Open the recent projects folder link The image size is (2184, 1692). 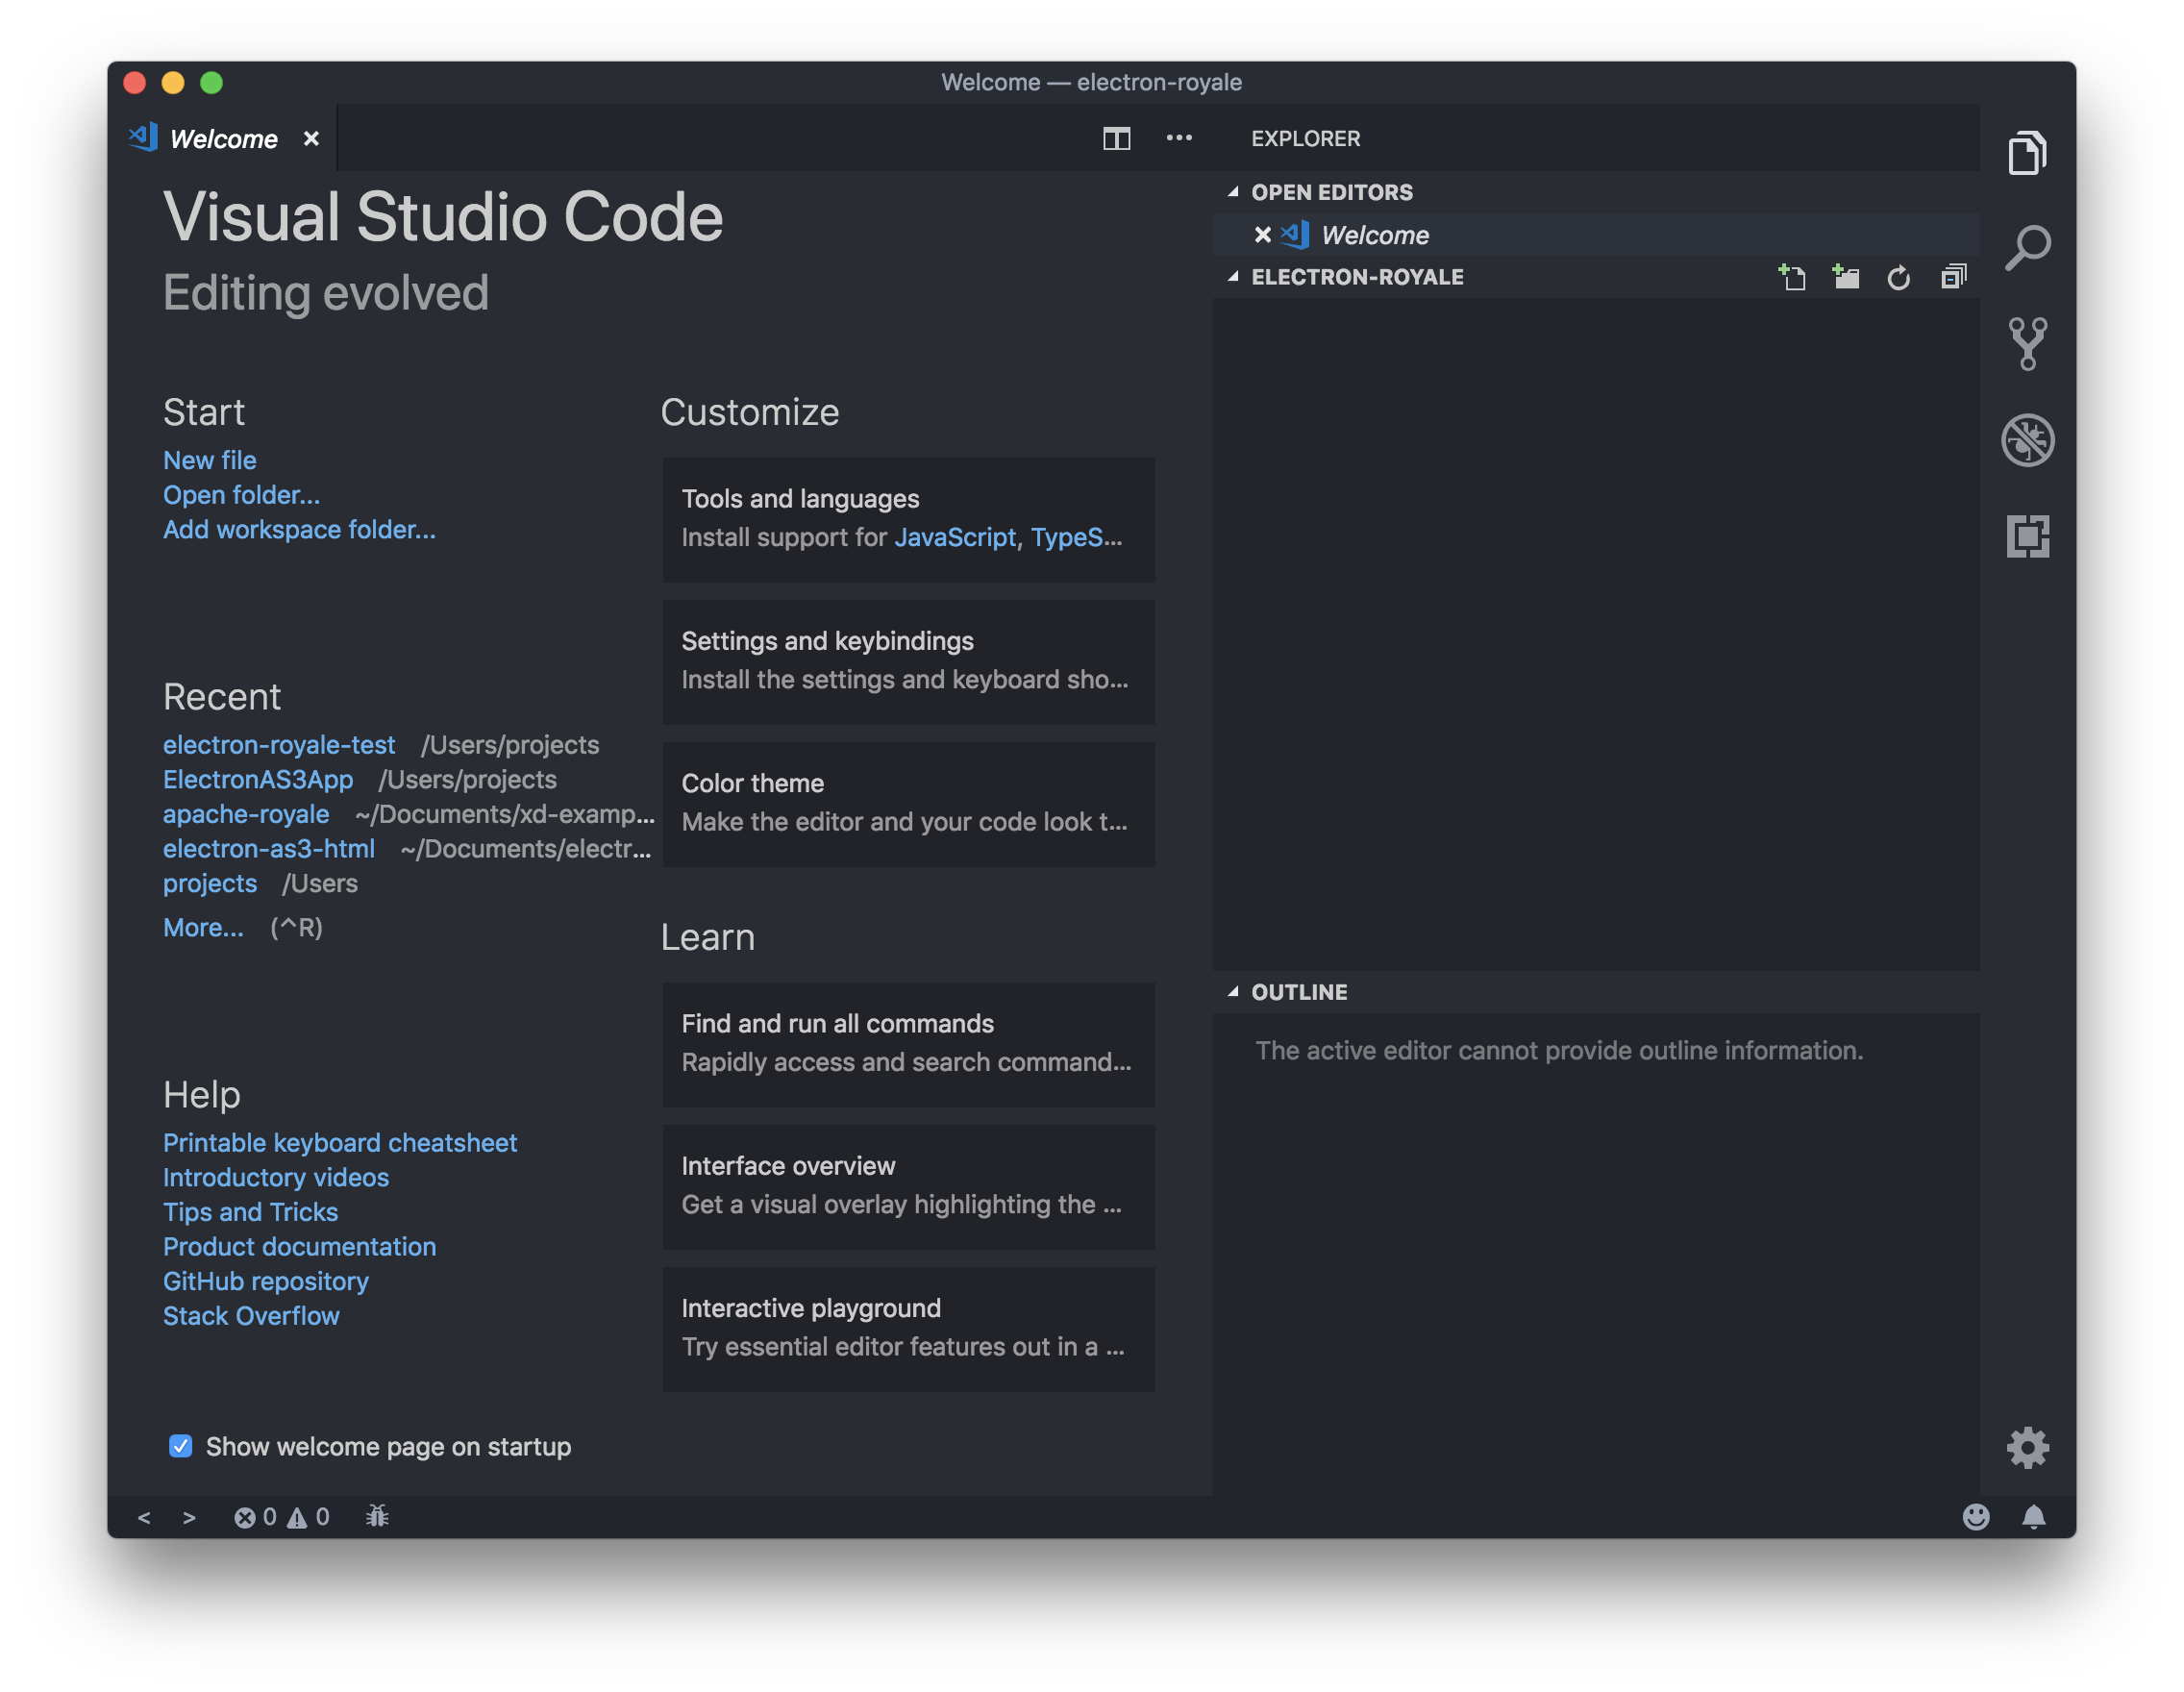tap(210, 884)
